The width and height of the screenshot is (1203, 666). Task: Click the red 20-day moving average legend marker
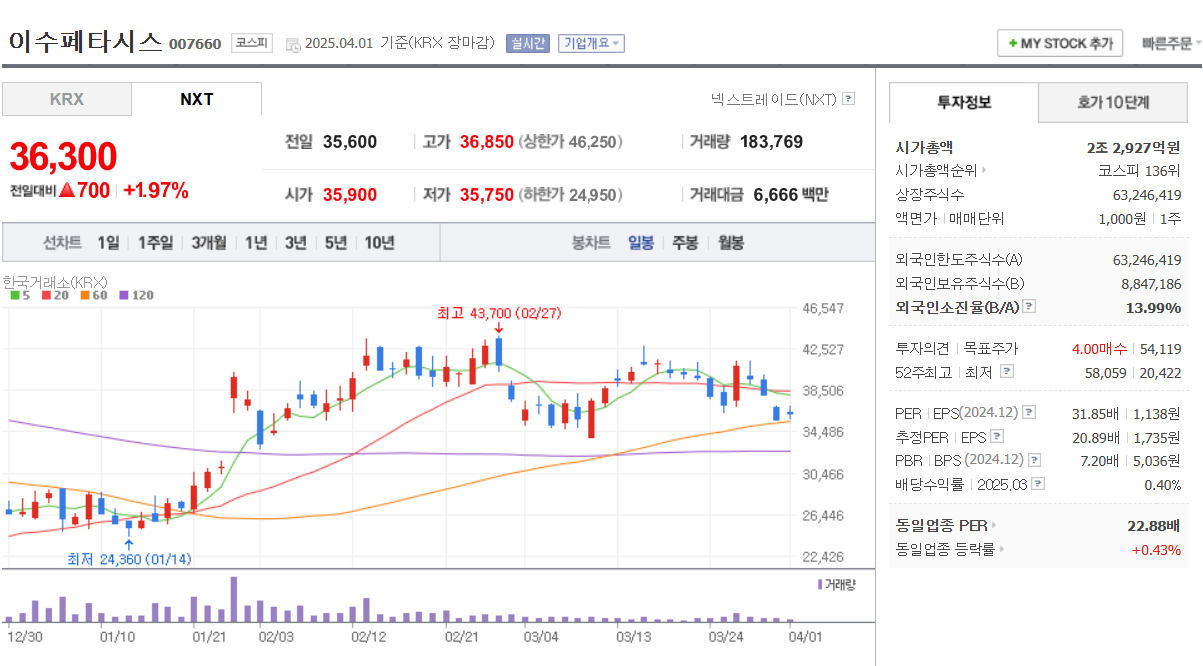pyautogui.click(x=45, y=295)
